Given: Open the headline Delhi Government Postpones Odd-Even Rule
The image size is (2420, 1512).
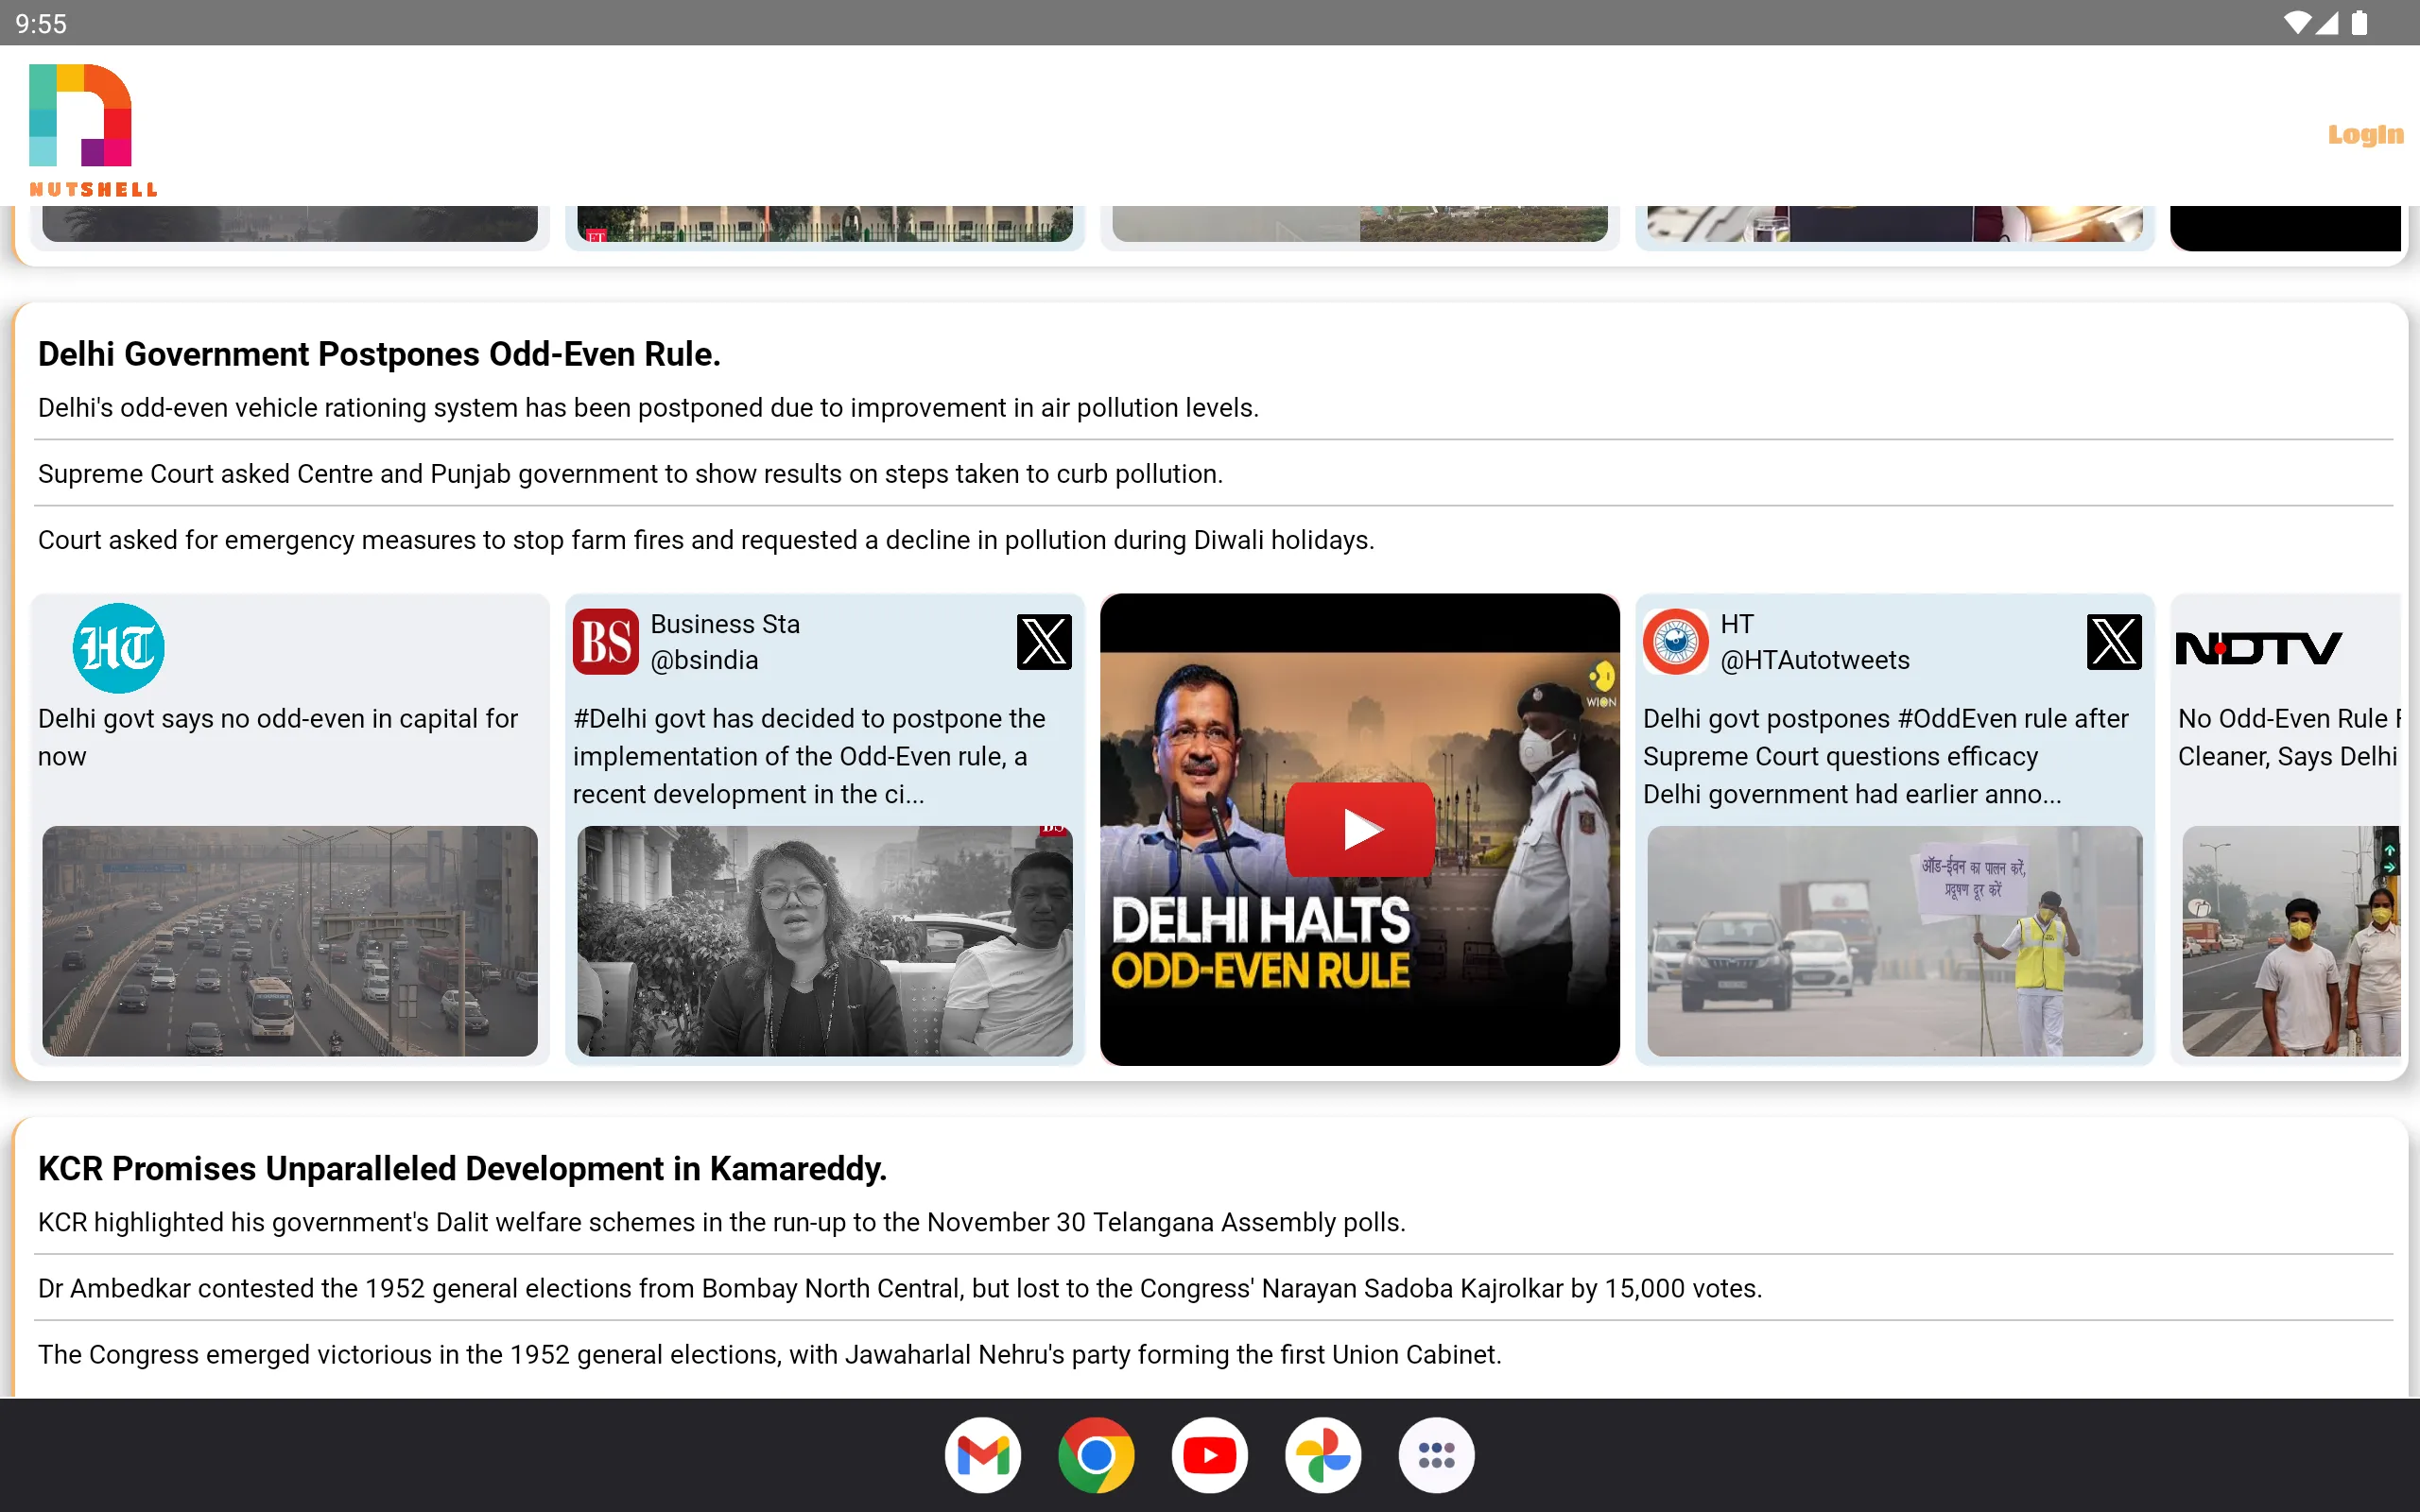Looking at the screenshot, I should (x=379, y=353).
